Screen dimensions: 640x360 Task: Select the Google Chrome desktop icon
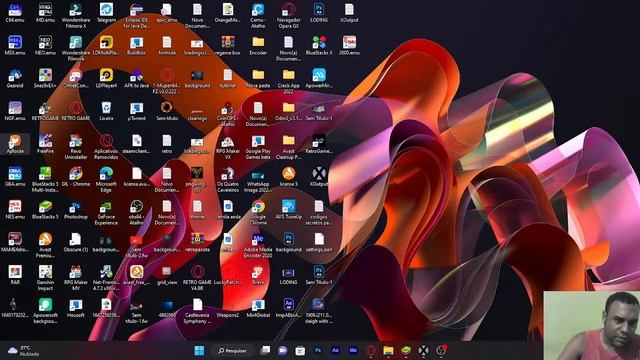[x=258, y=213]
